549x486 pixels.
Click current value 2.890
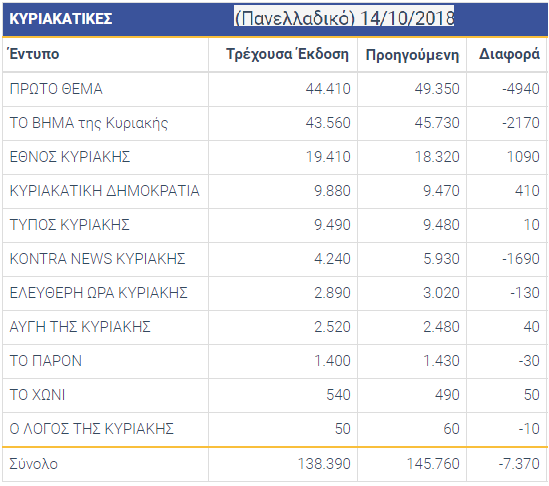pyautogui.click(x=332, y=292)
